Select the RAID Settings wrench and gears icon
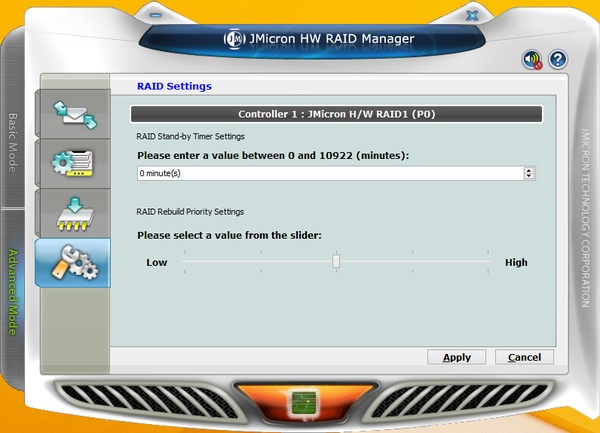The image size is (600, 433). pos(73,263)
